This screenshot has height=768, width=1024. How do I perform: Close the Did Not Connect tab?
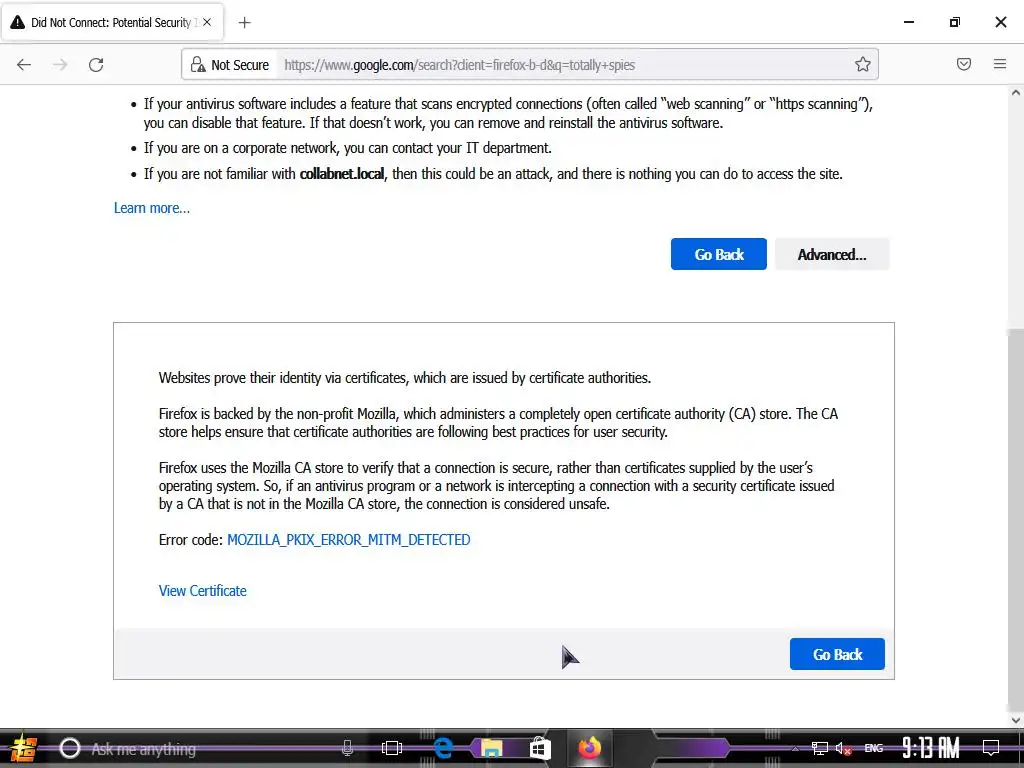(207, 22)
